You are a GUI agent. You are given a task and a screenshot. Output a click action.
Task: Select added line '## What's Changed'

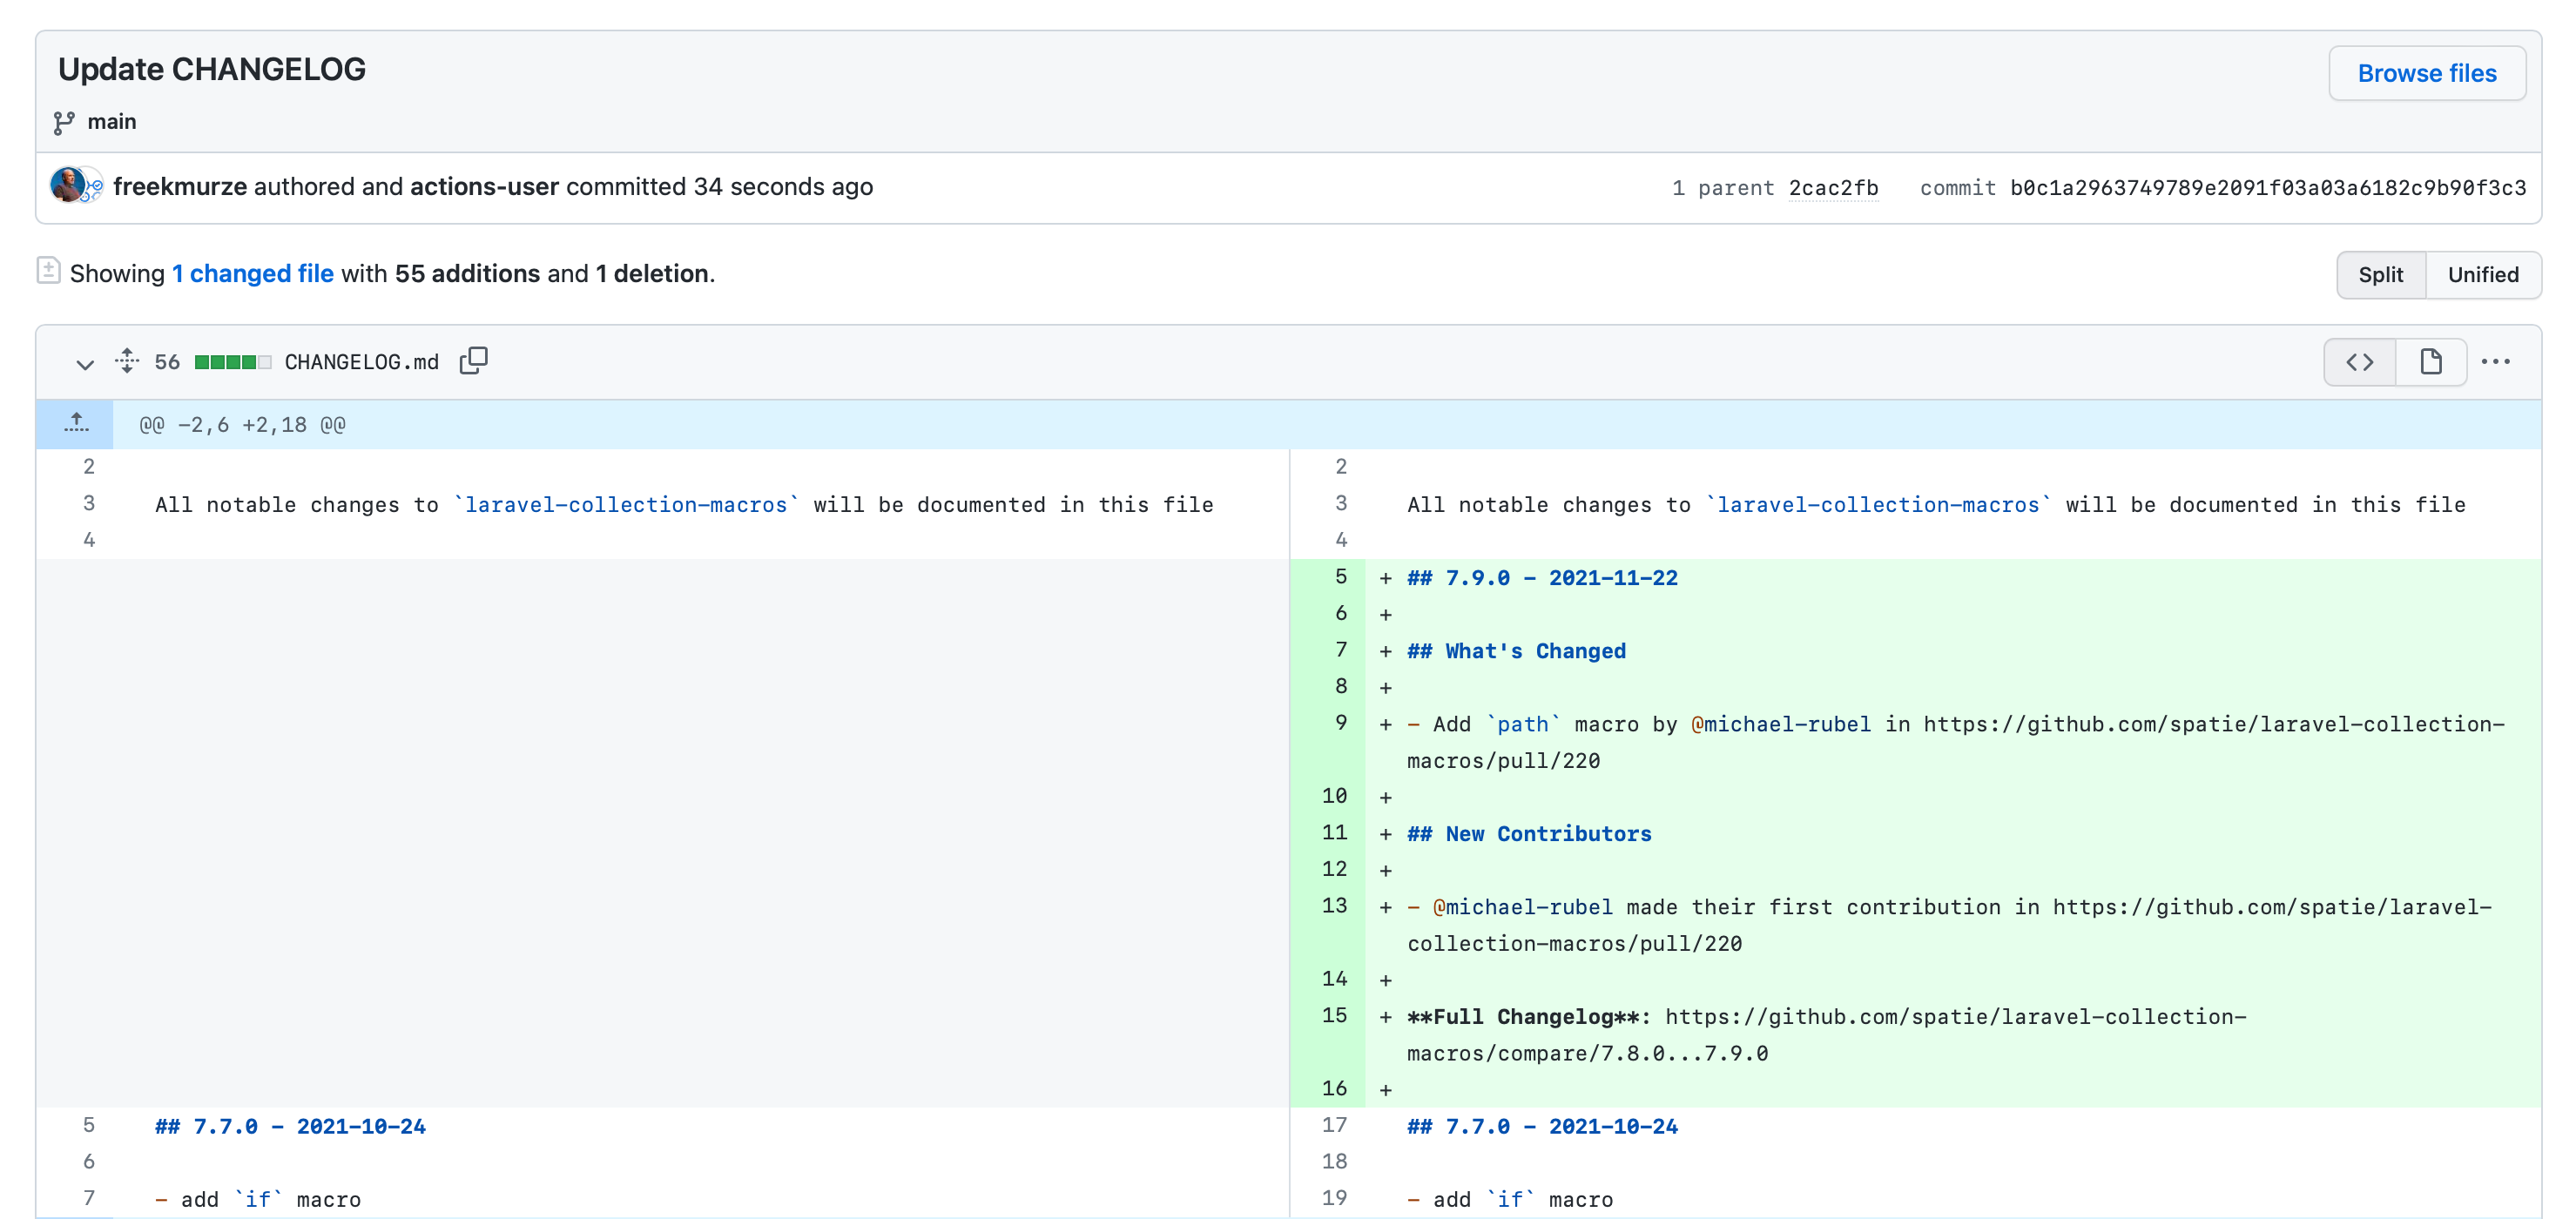(1516, 651)
